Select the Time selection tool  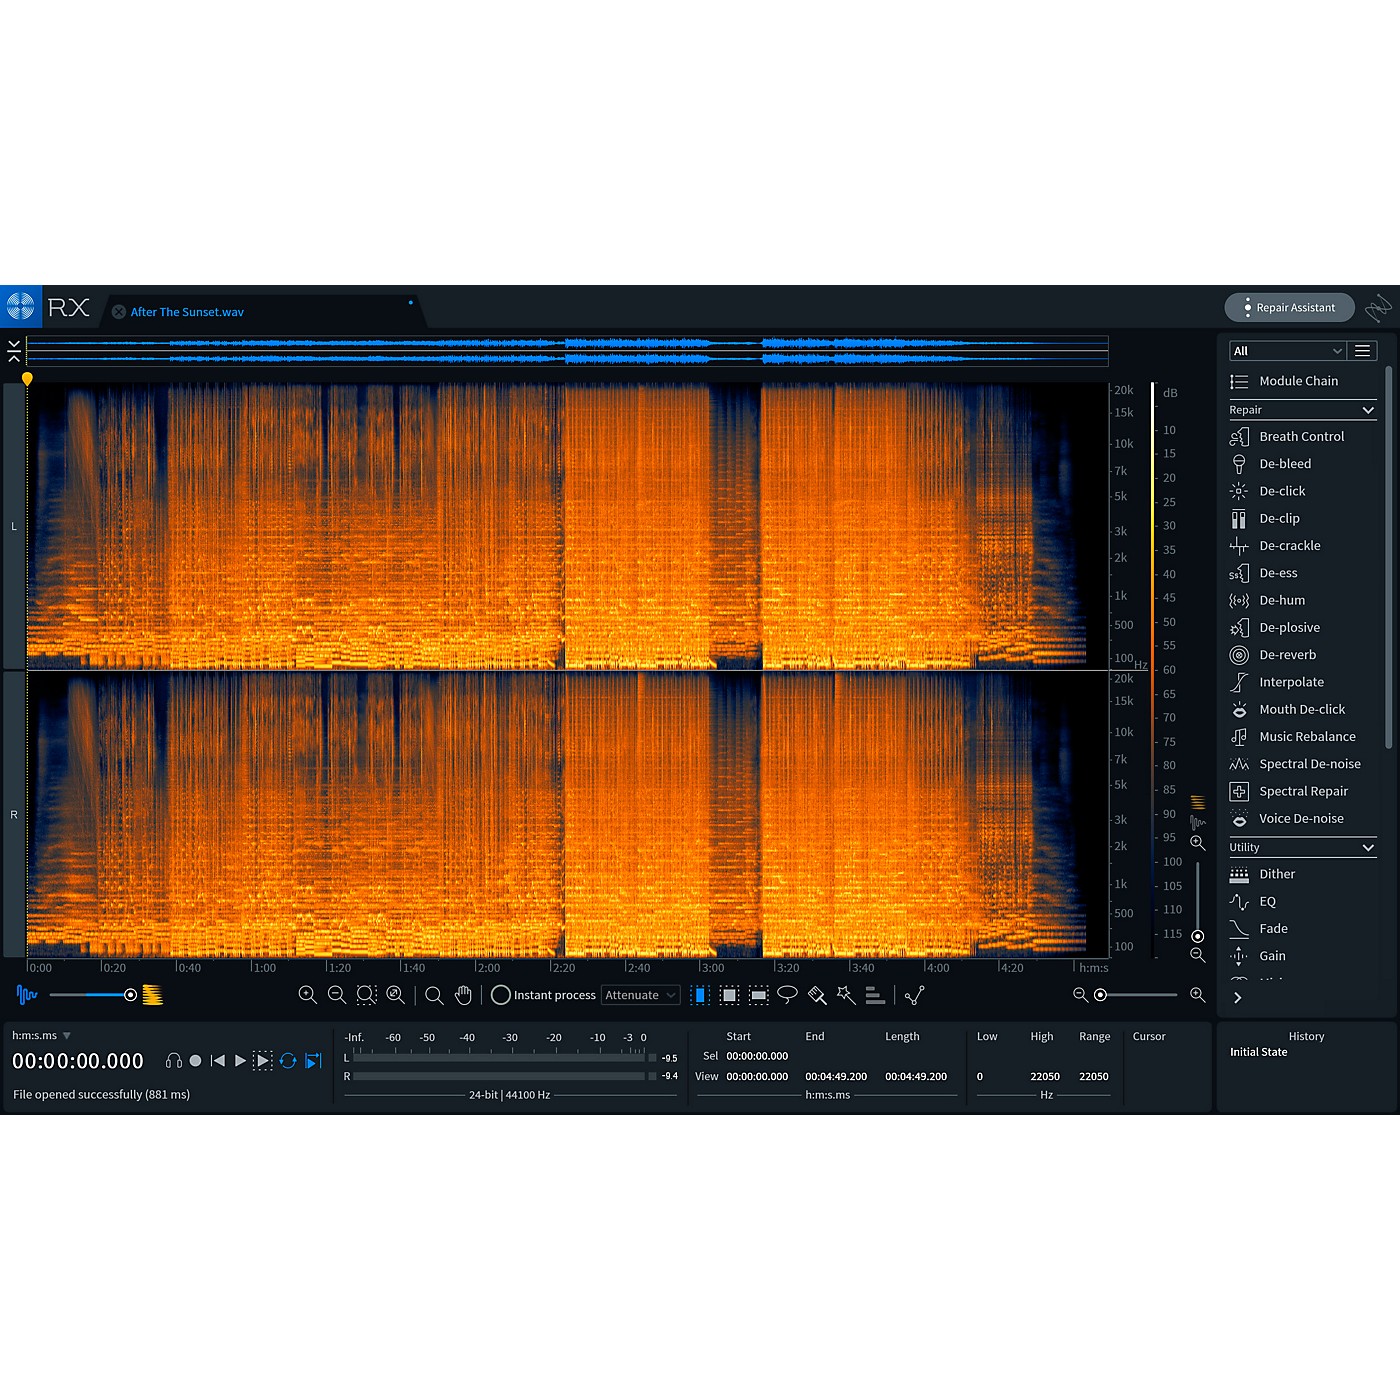pyautogui.click(x=700, y=995)
